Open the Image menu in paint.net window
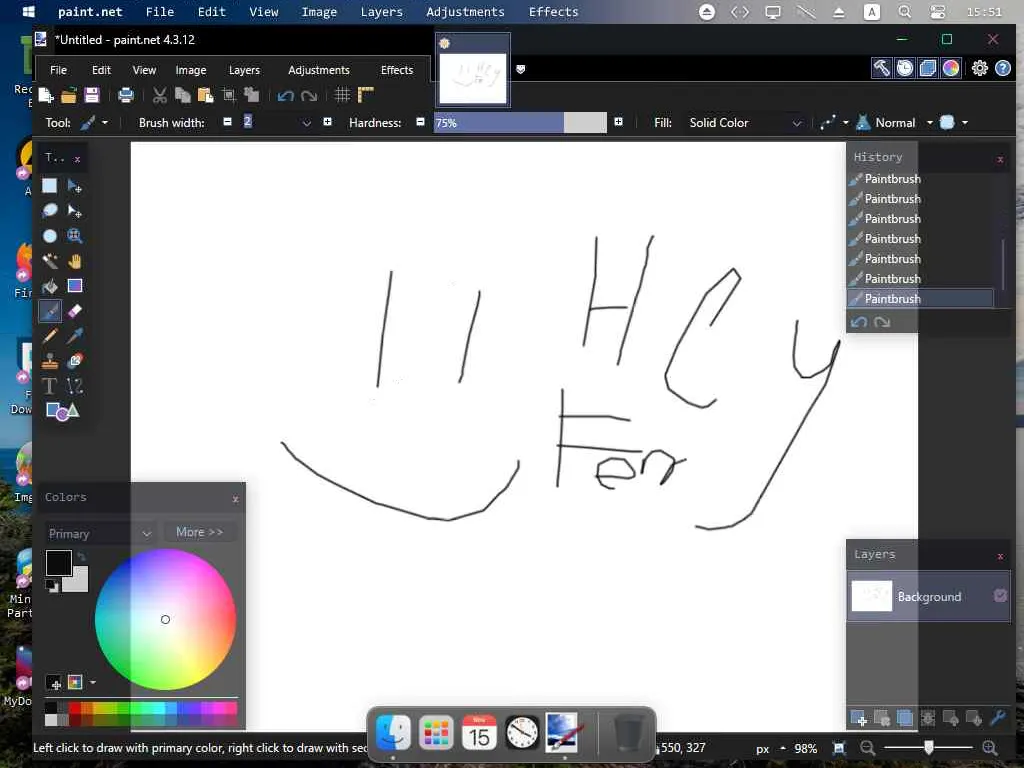1024x768 pixels. click(x=191, y=70)
